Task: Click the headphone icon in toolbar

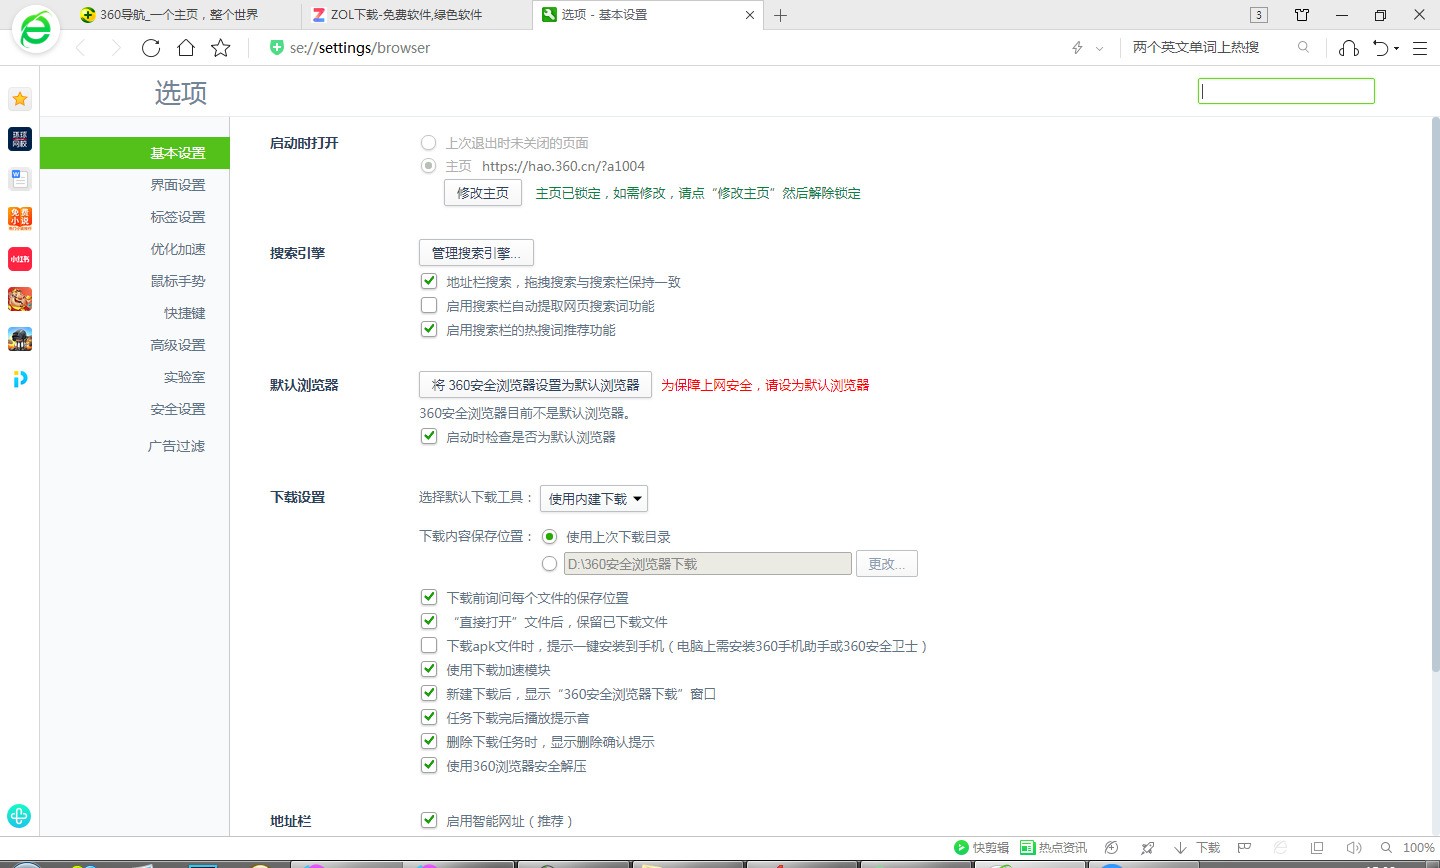Action: pos(1349,48)
